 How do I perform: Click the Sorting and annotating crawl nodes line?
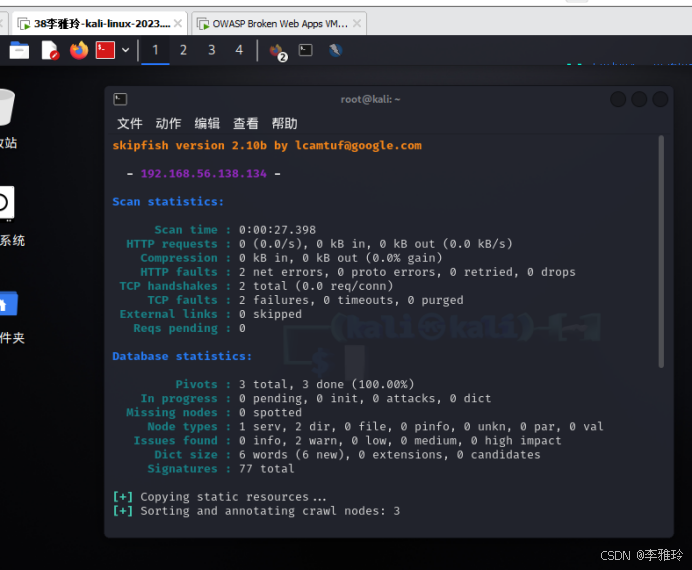point(256,511)
